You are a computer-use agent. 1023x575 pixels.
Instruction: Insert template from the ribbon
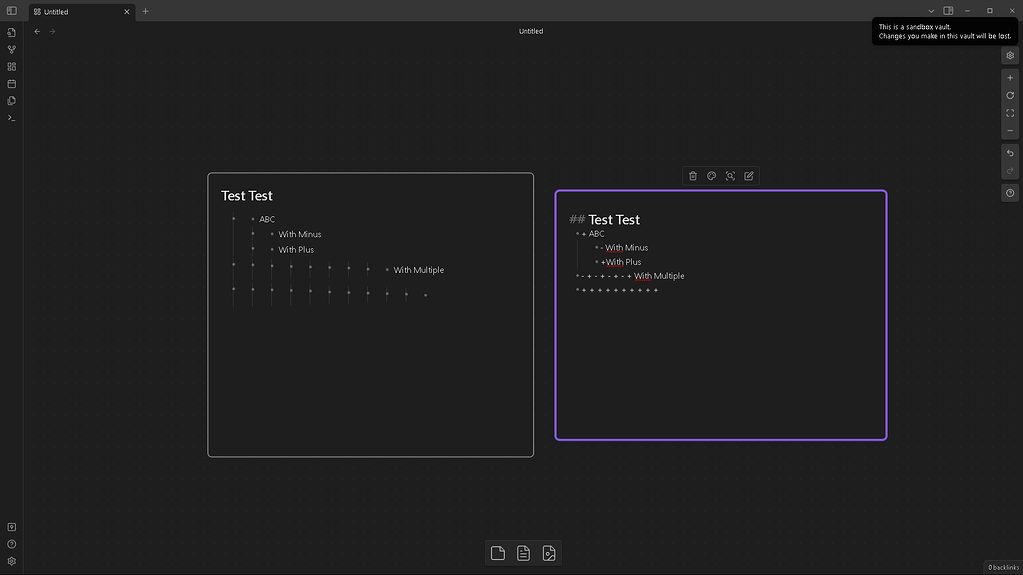(12, 101)
